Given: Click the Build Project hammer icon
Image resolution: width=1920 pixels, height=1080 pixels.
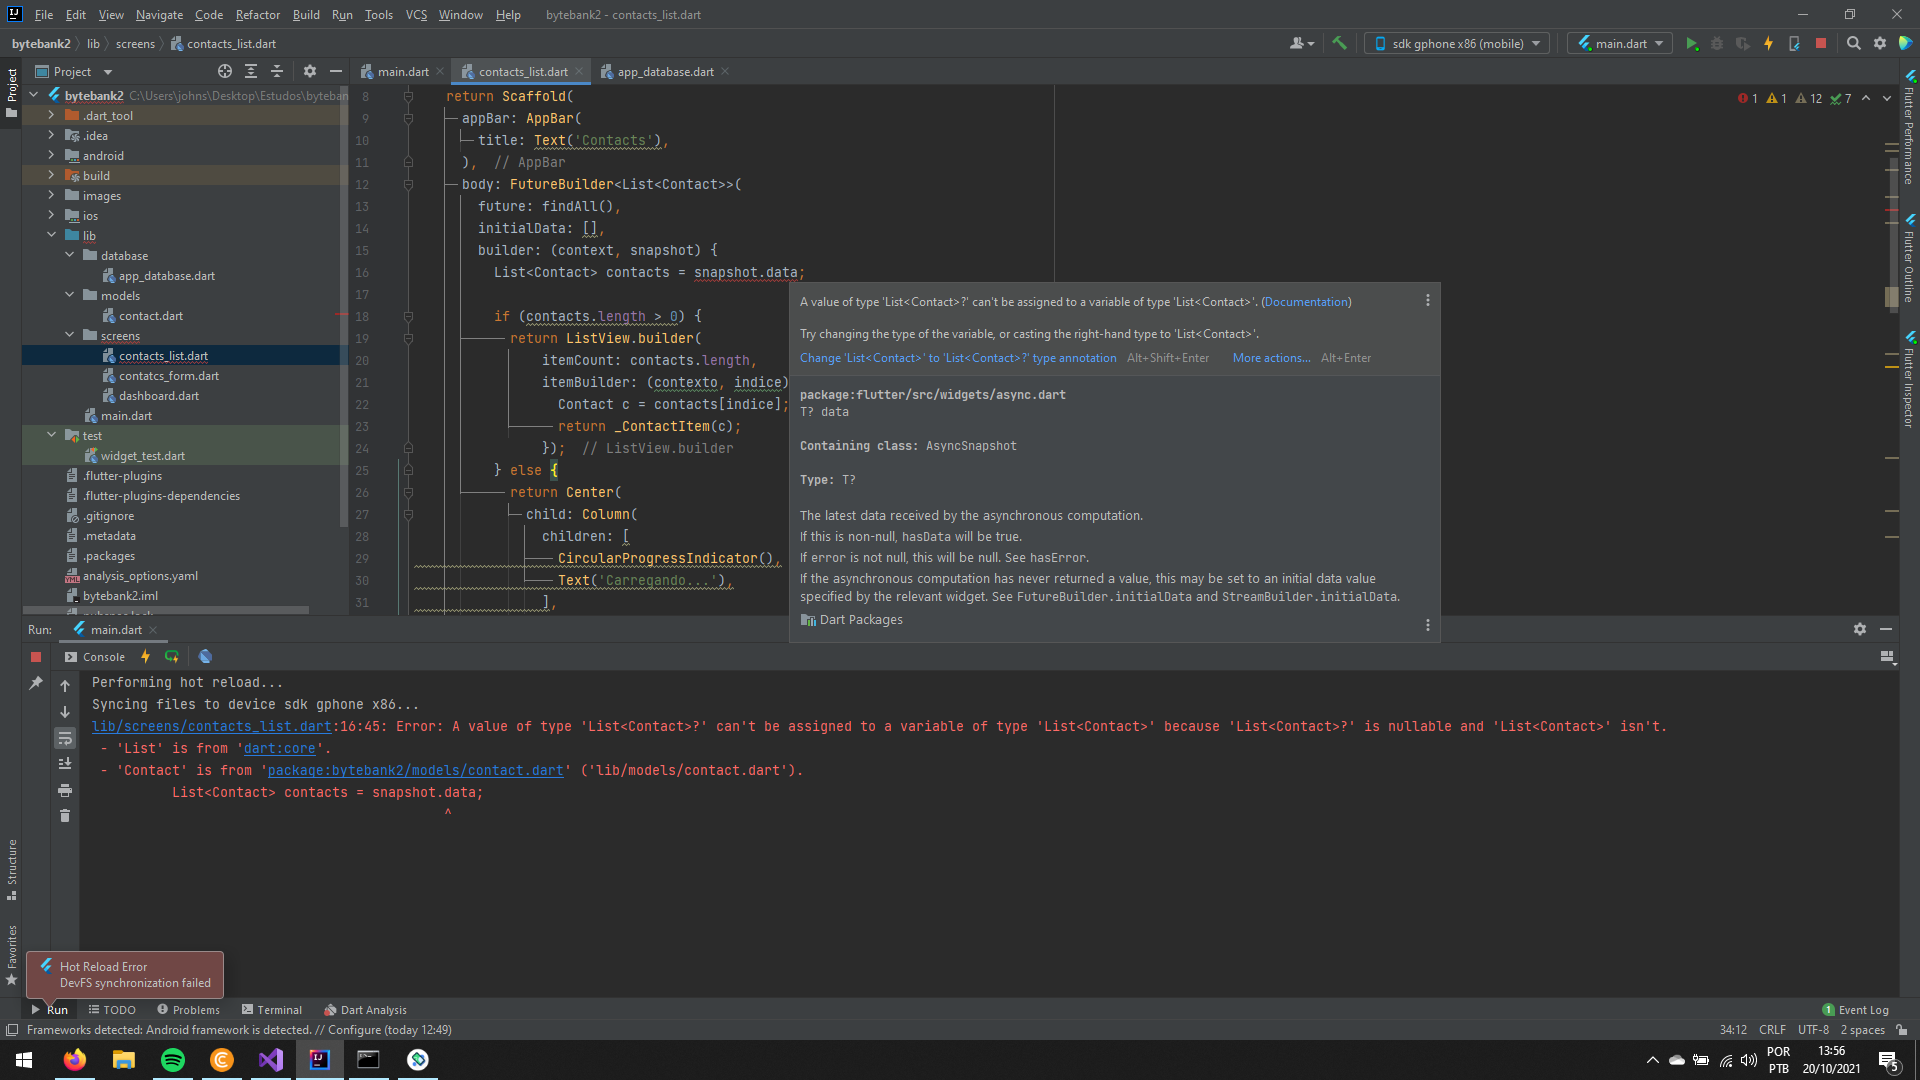Looking at the screenshot, I should tap(1339, 43).
